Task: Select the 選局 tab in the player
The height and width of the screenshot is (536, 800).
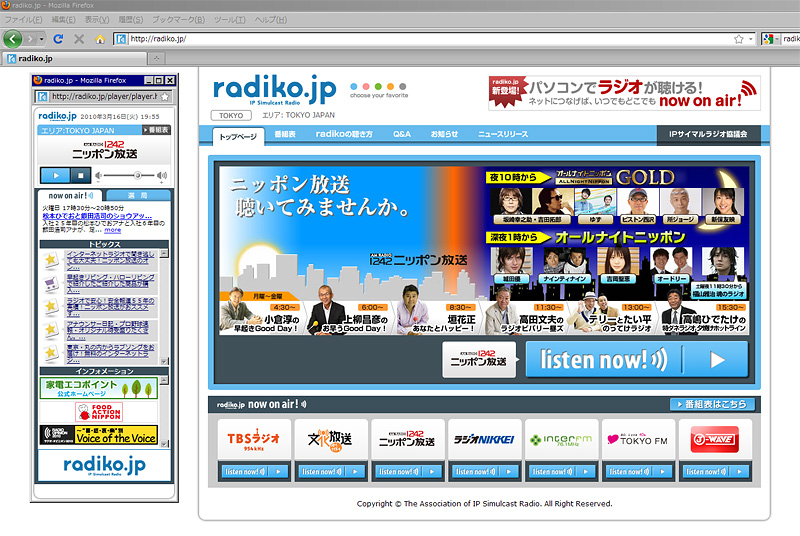Action: tap(137, 195)
